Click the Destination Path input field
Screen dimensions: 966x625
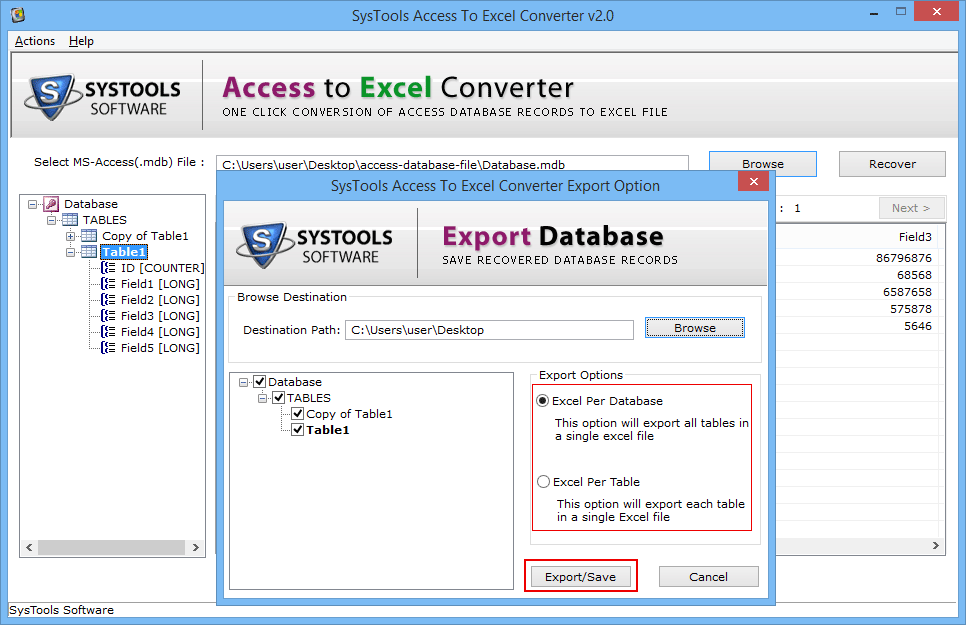click(x=489, y=330)
